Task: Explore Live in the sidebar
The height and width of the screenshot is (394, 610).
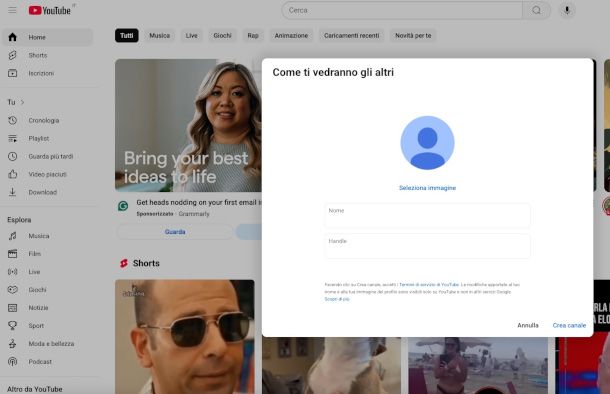Action: click(x=48, y=271)
